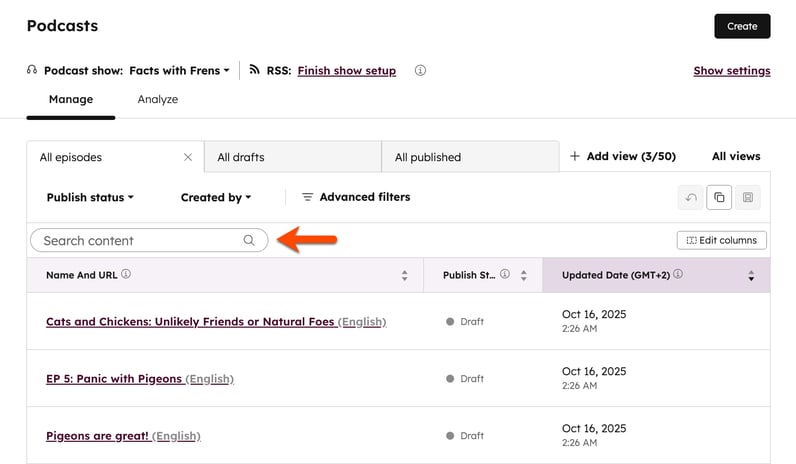Select the All drafts view tab

coord(292,157)
